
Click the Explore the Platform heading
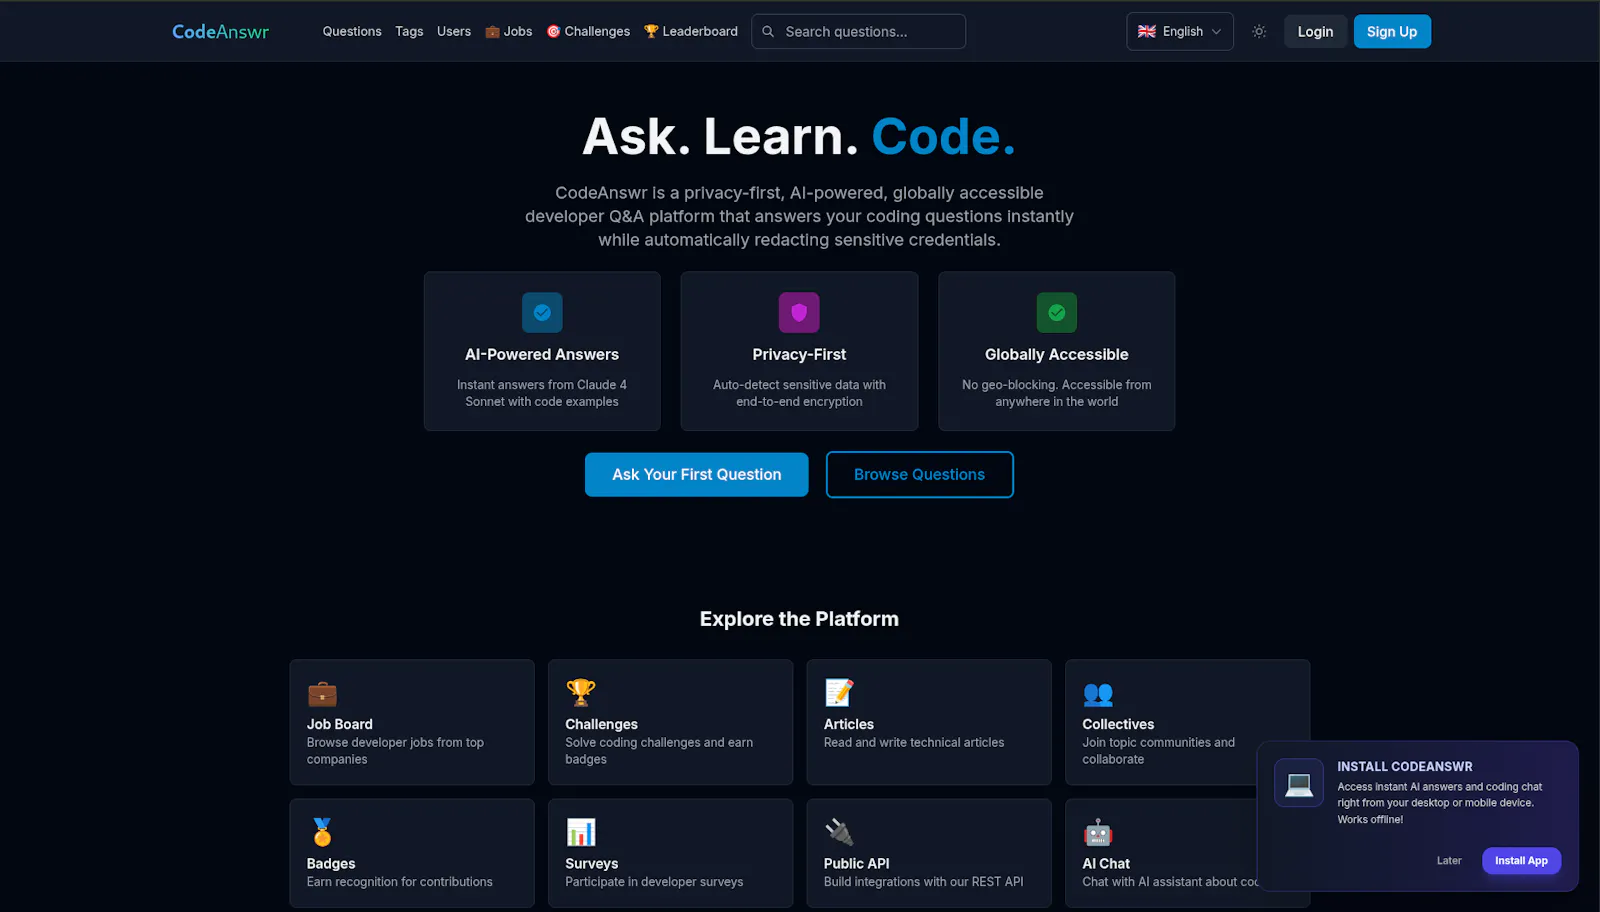click(x=799, y=619)
